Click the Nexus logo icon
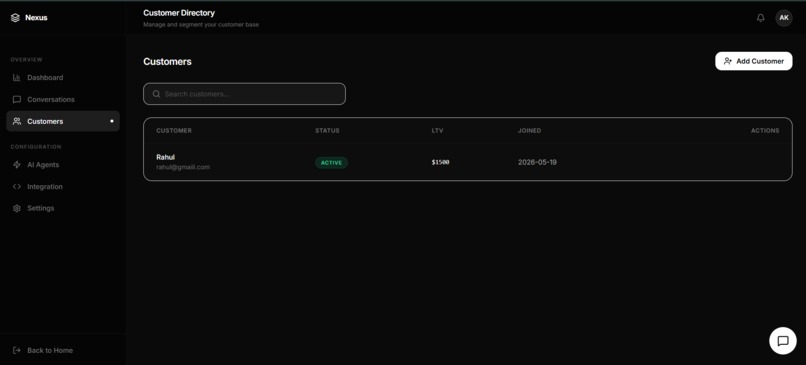The image size is (806, 365). point(15,18)
